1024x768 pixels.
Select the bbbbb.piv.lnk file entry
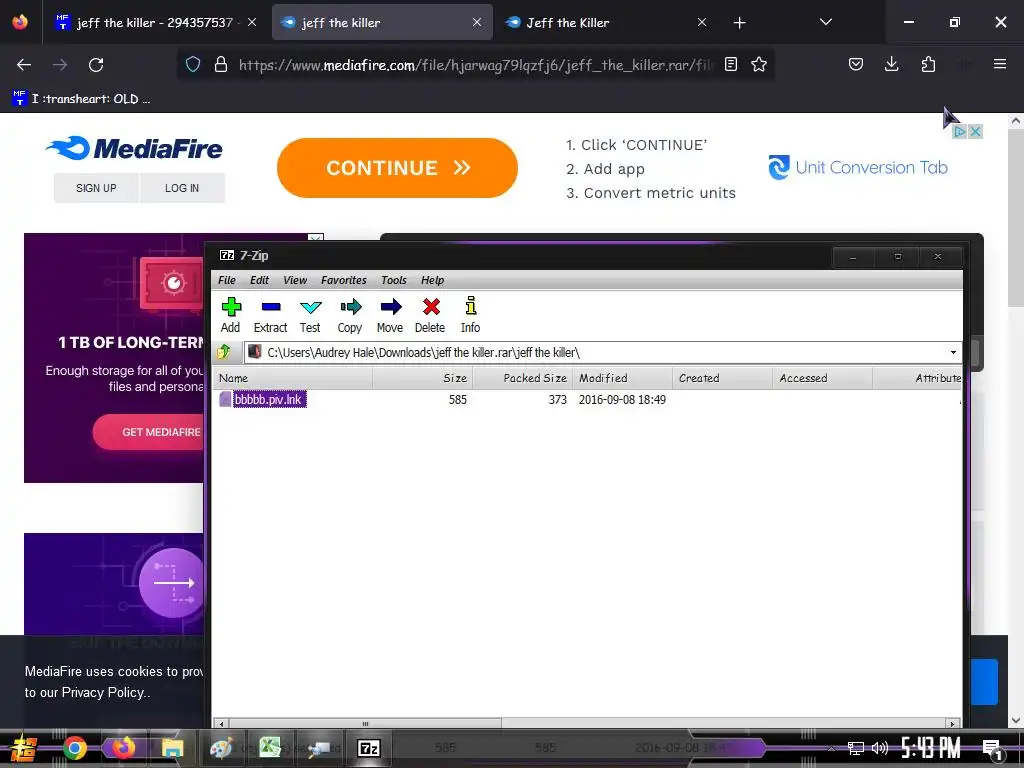pos(269,399)
